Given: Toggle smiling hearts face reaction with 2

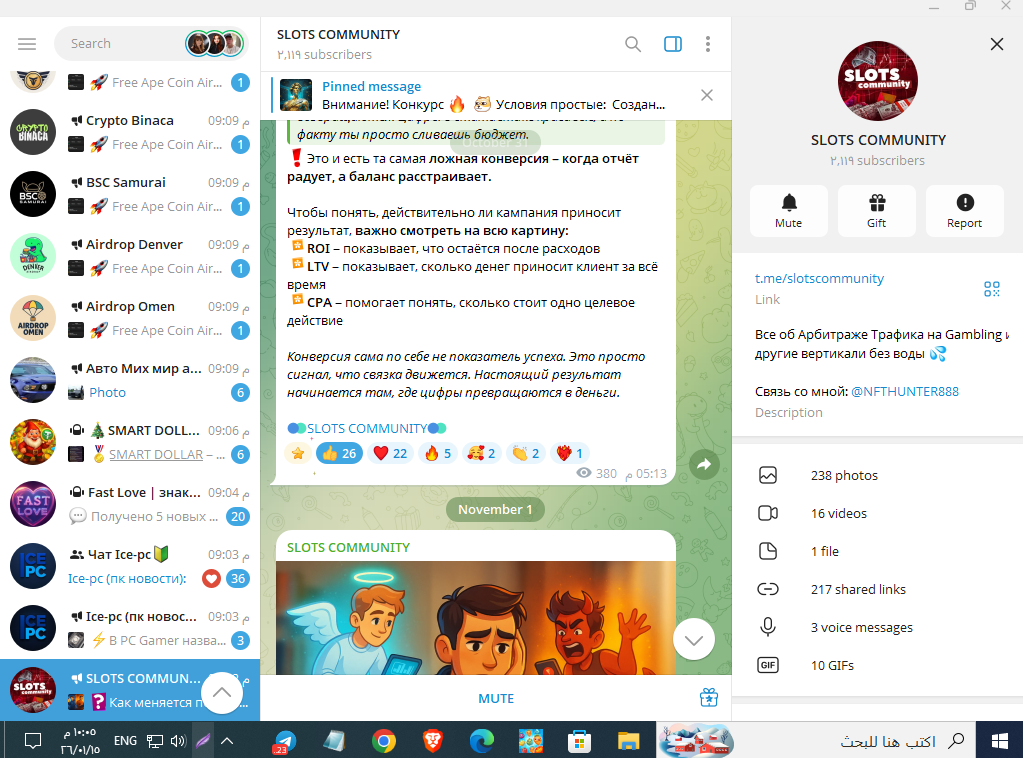Looking at the screenshot, I should pos(481,453).
